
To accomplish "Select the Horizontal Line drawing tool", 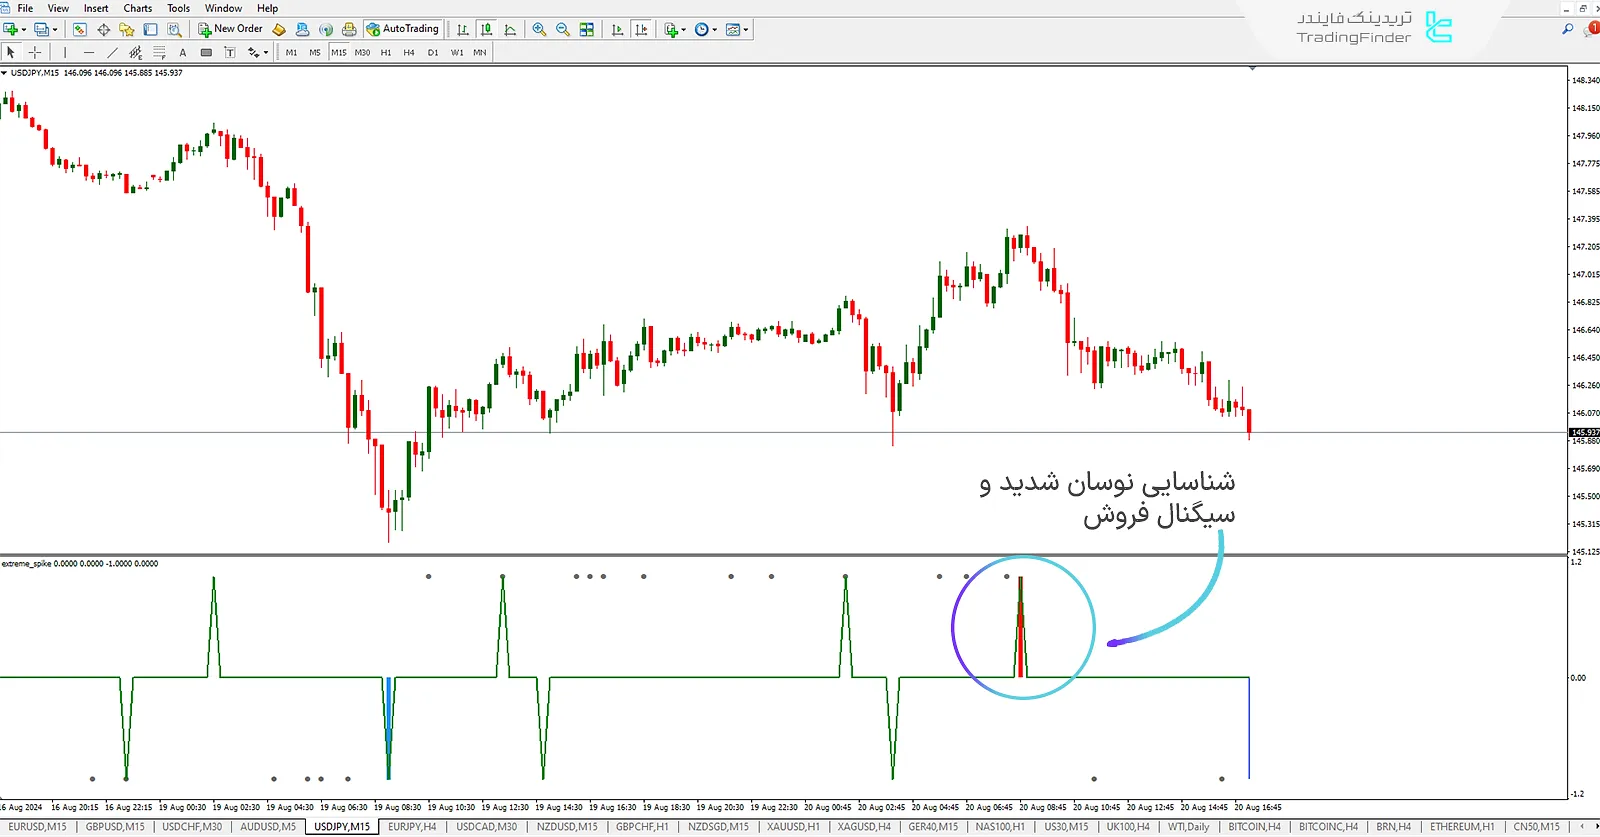I will coord(89,52).
